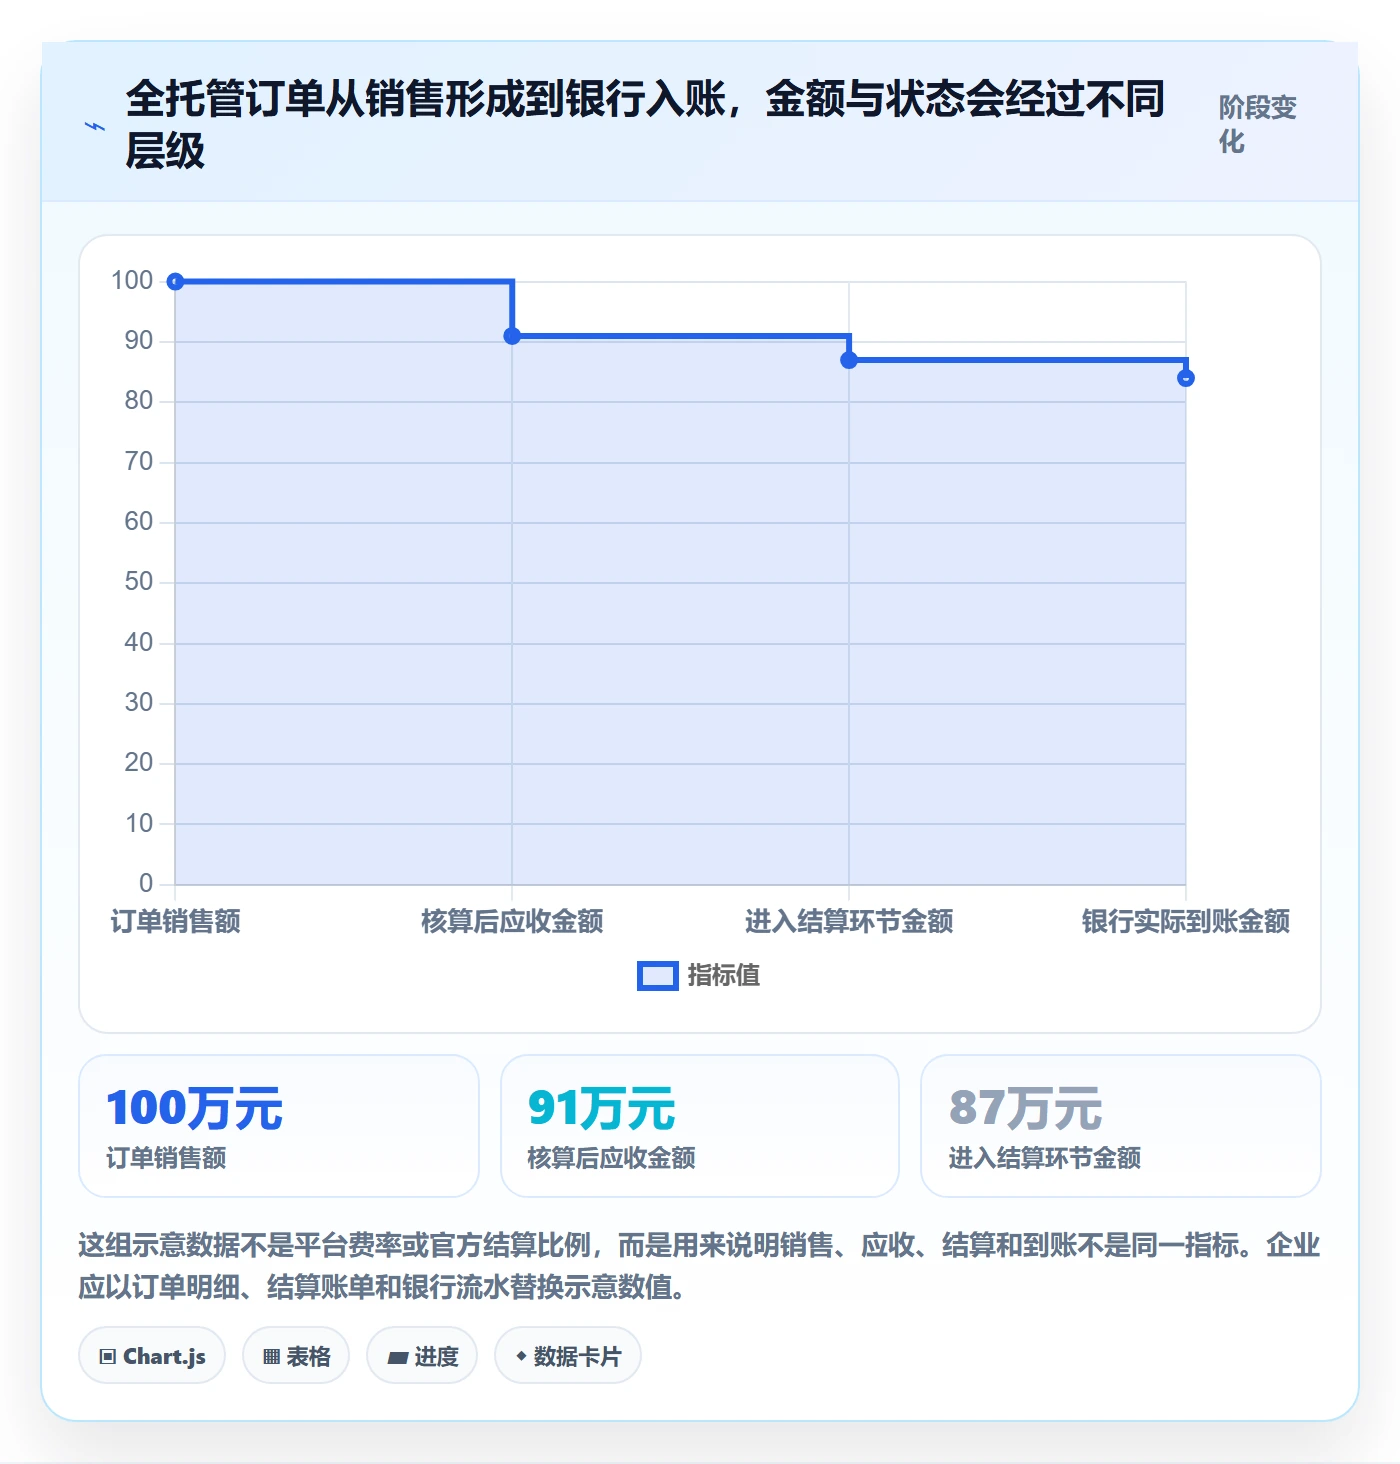
Task: Click the 银行实际到账金额 x-axis label
Action: pyautogui.click(x=1186, y=921)
